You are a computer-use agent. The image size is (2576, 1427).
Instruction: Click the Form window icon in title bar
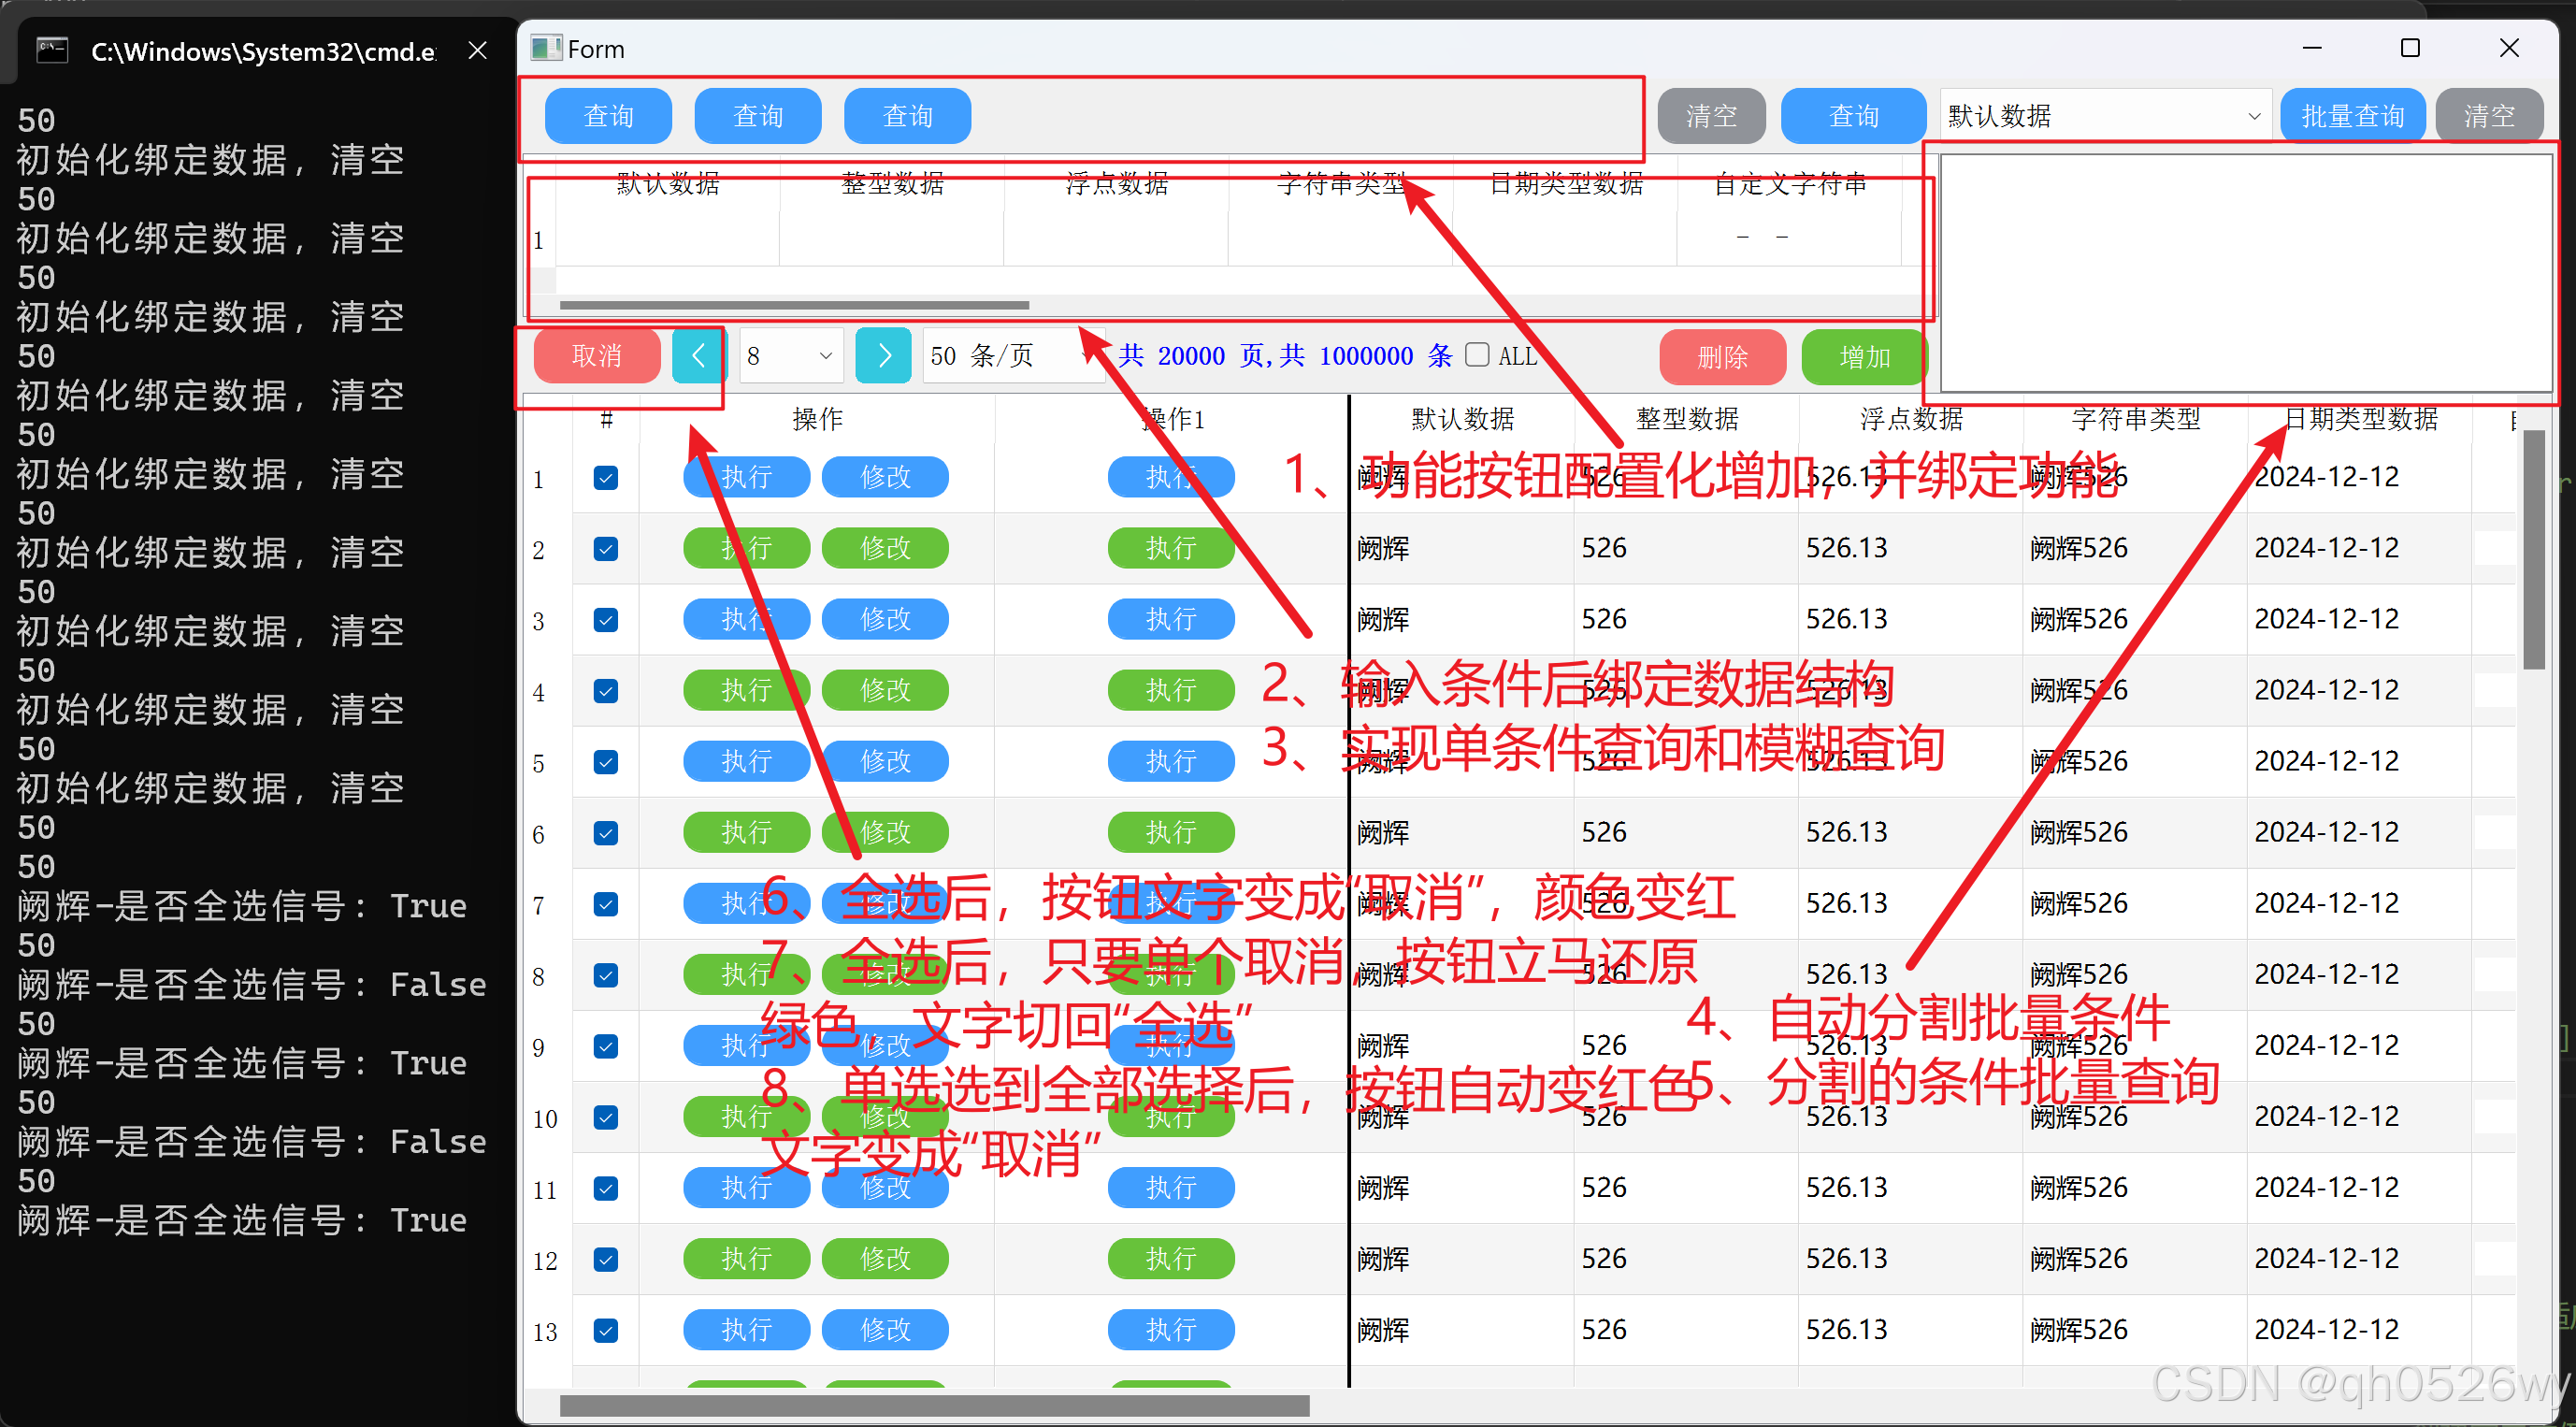click(x=546, y=48)
